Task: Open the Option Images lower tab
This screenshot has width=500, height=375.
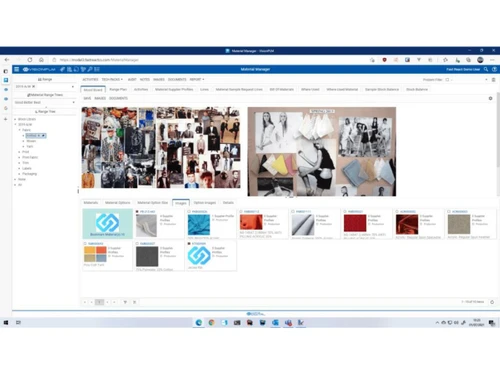Action: pos(205,203)
